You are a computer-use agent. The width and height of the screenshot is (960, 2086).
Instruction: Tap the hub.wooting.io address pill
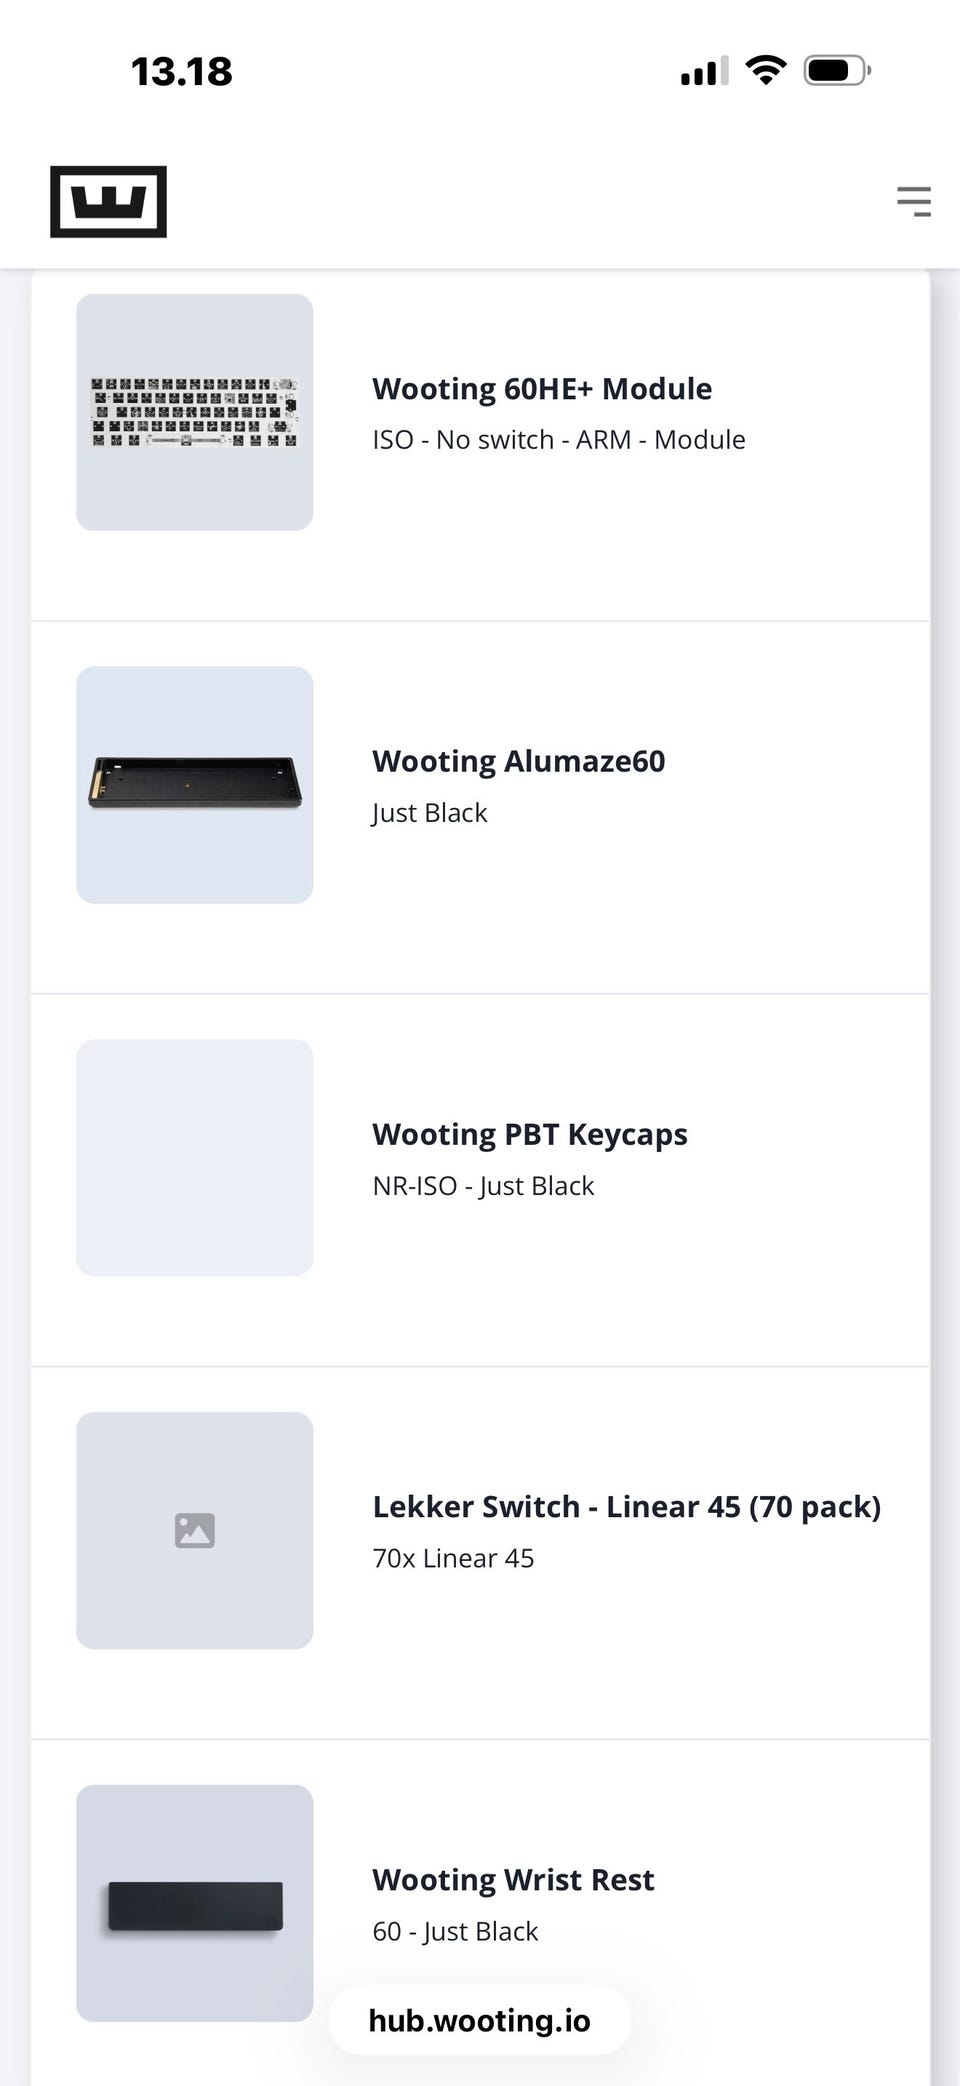[x=479, y=2021]
